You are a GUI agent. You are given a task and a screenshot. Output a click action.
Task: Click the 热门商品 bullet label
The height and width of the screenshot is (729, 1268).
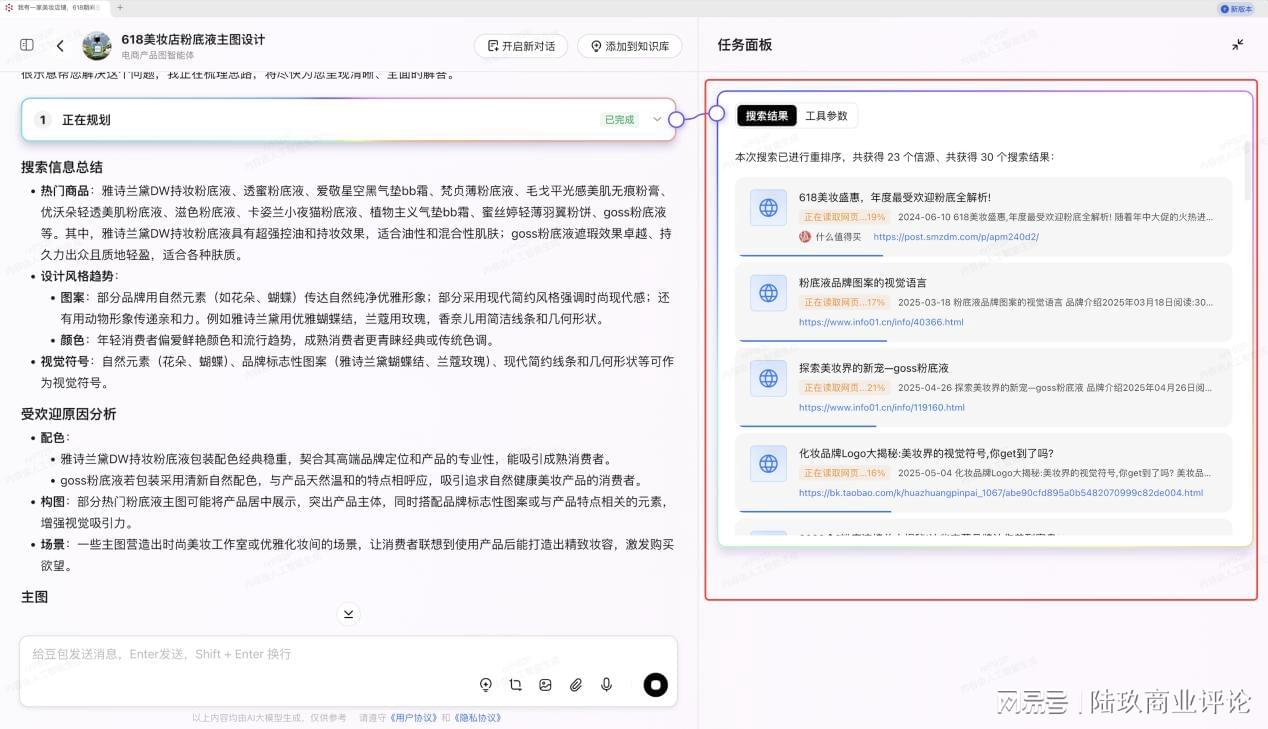click(65, 191)
